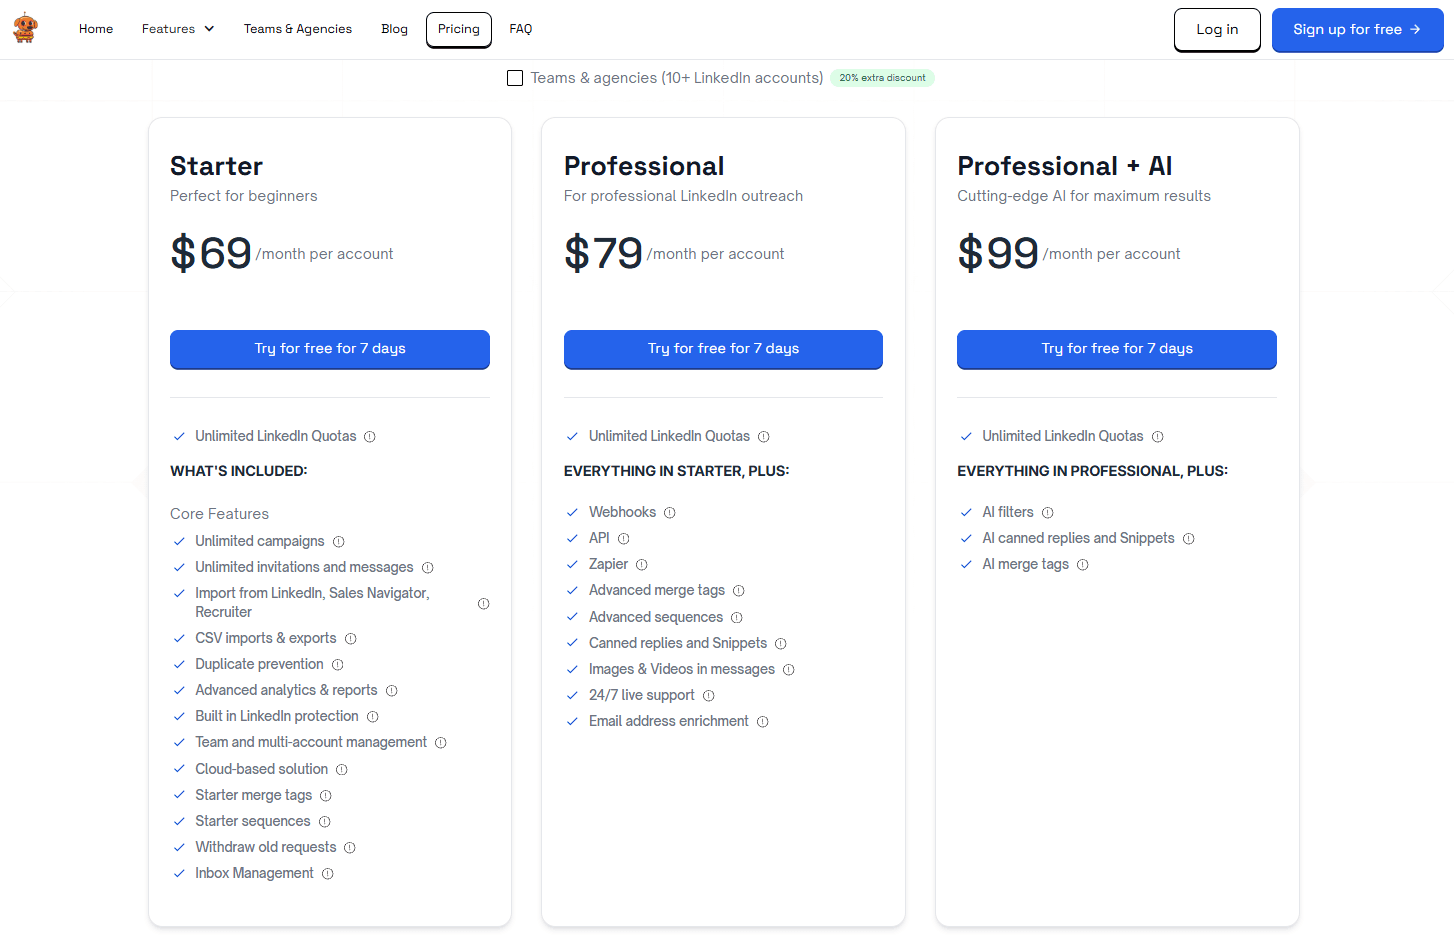1454x947 pixels.
Task: Enable the Teams & agencies checkbox
Action: 515,78
